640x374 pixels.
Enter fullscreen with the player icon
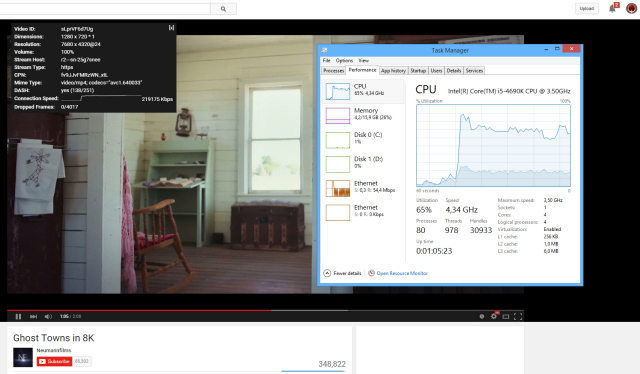click(x=518, y=316)
